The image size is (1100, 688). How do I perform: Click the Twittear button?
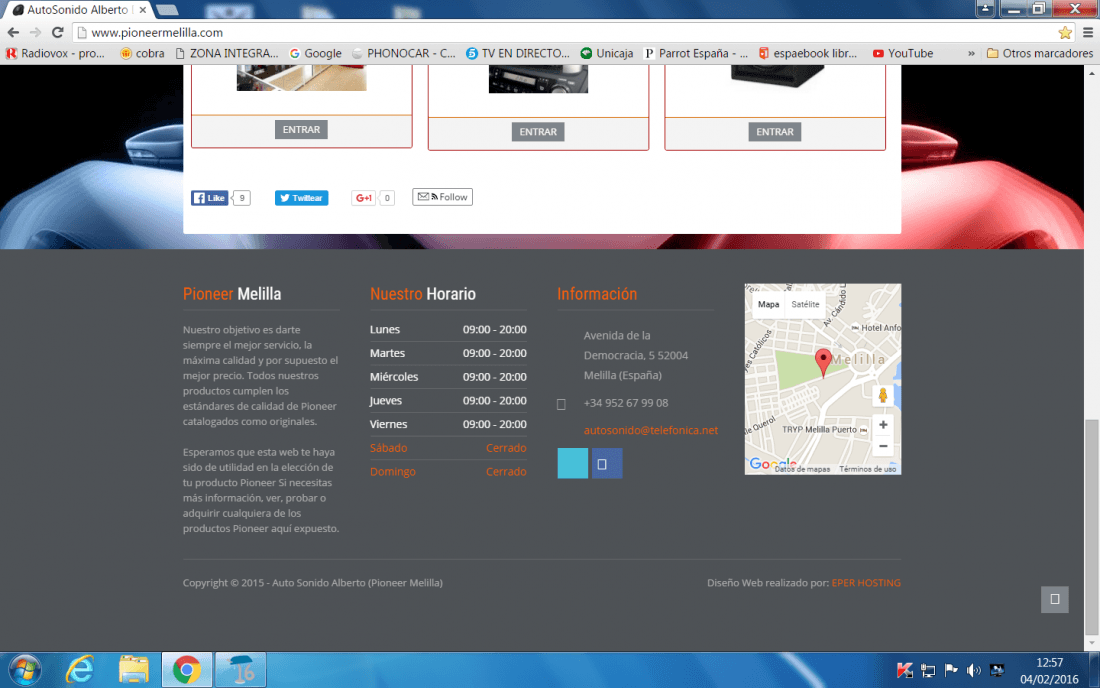pos(302,198)
